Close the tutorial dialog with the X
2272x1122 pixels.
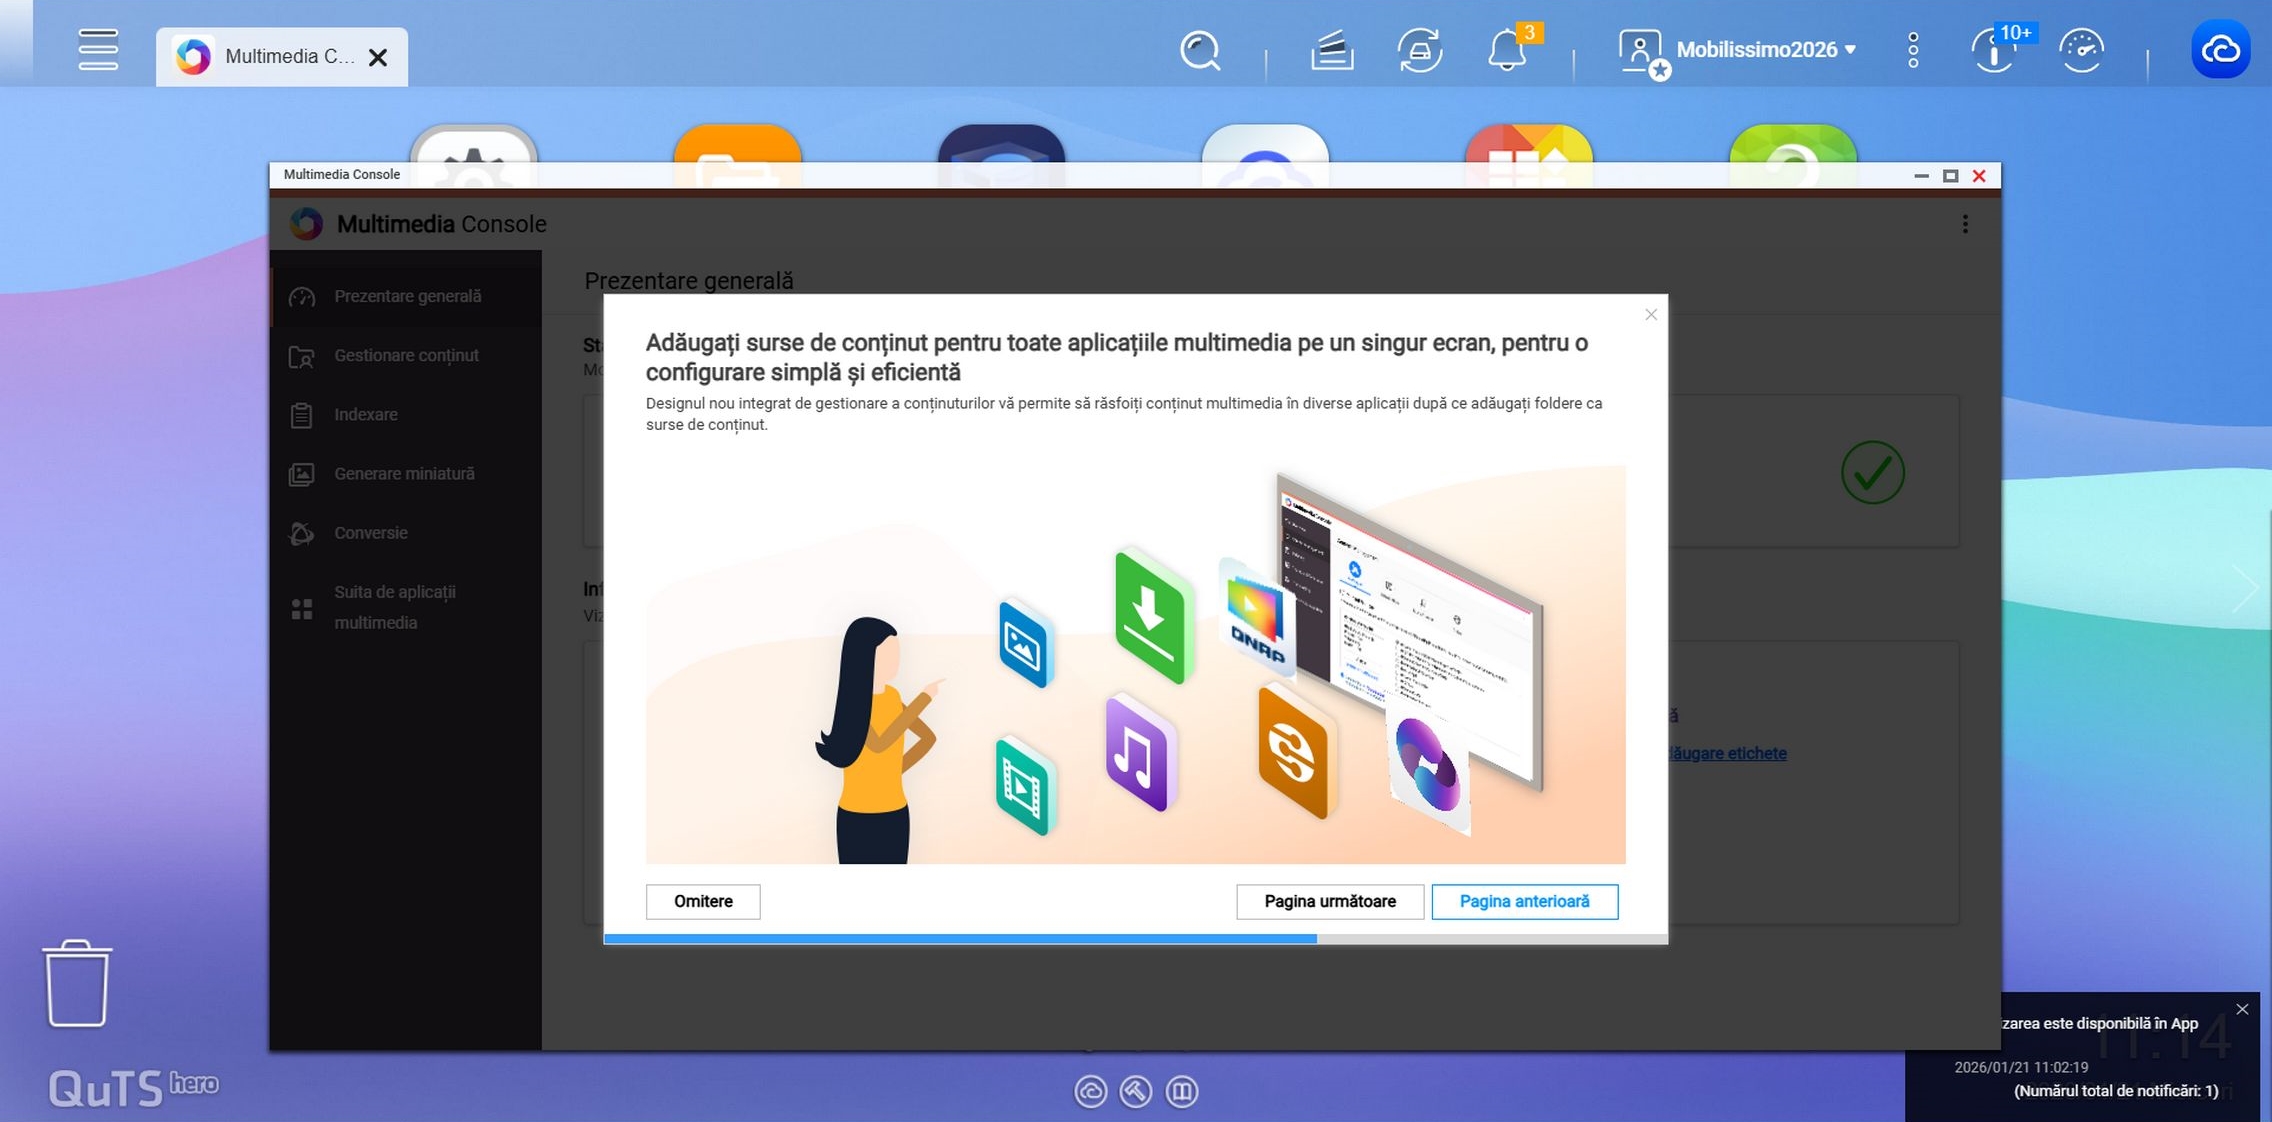click(1650, 315)
